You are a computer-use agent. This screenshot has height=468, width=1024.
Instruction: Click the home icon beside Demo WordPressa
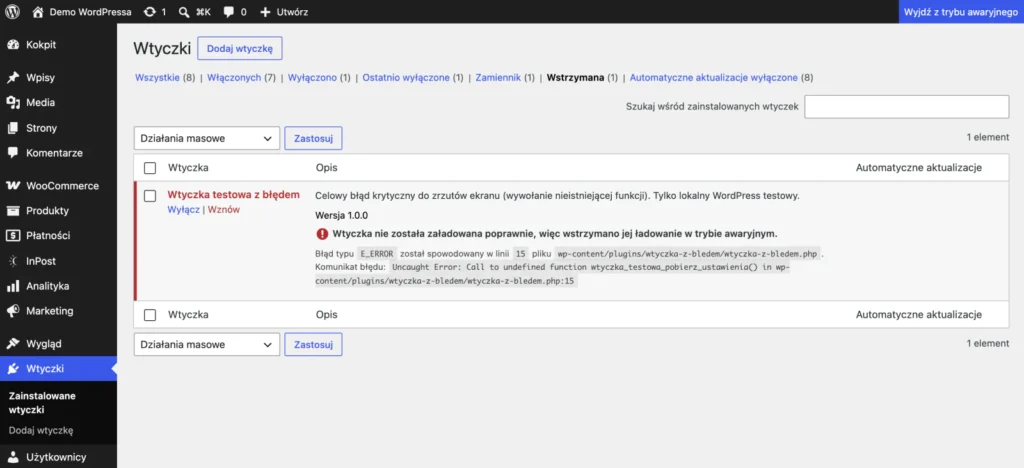[39, 12]
